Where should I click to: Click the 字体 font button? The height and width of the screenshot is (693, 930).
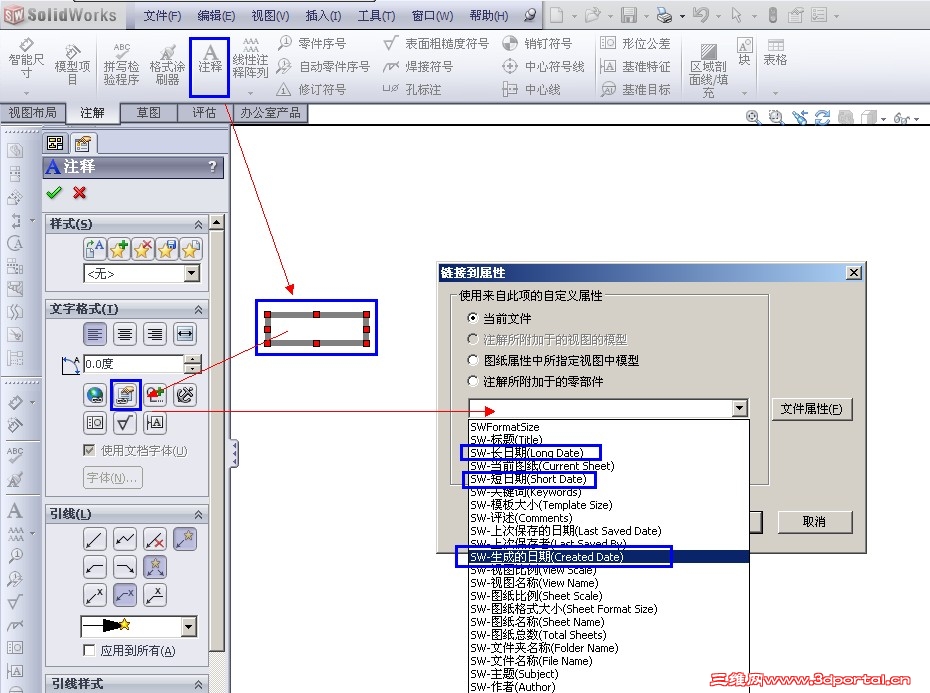[112, 478]
